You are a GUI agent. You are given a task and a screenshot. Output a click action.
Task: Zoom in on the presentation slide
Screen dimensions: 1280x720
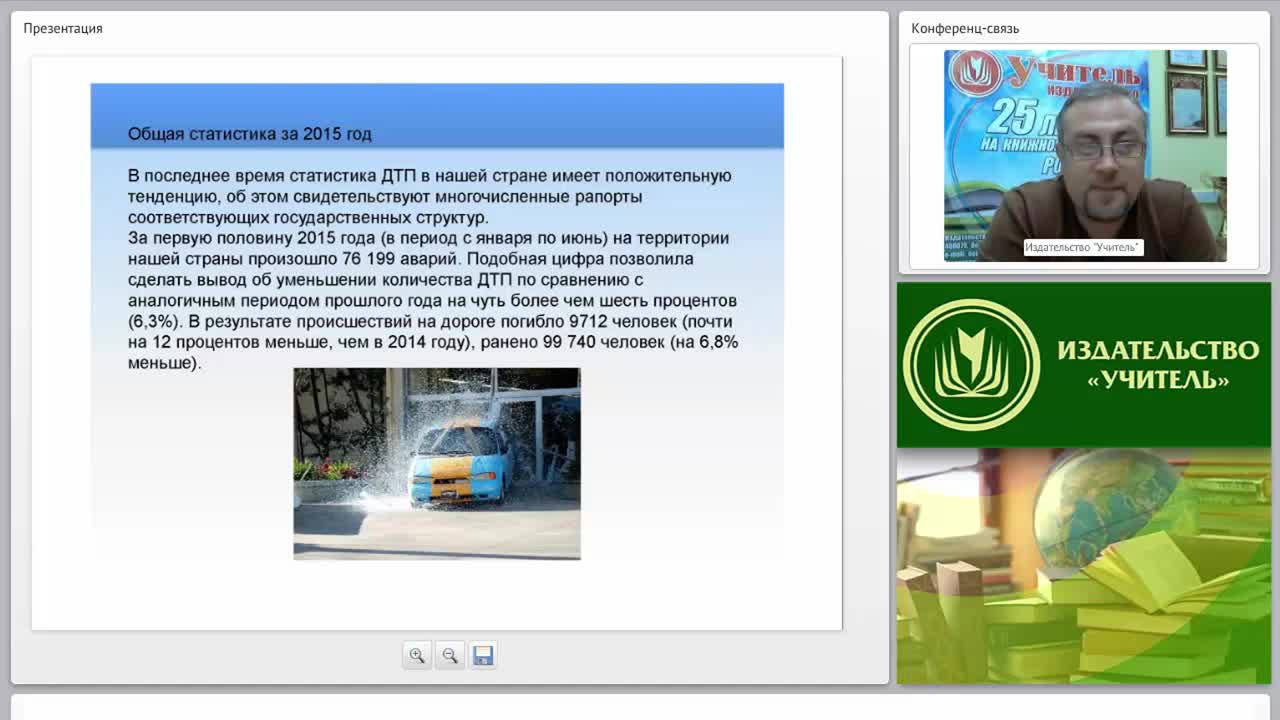(417, 656)
